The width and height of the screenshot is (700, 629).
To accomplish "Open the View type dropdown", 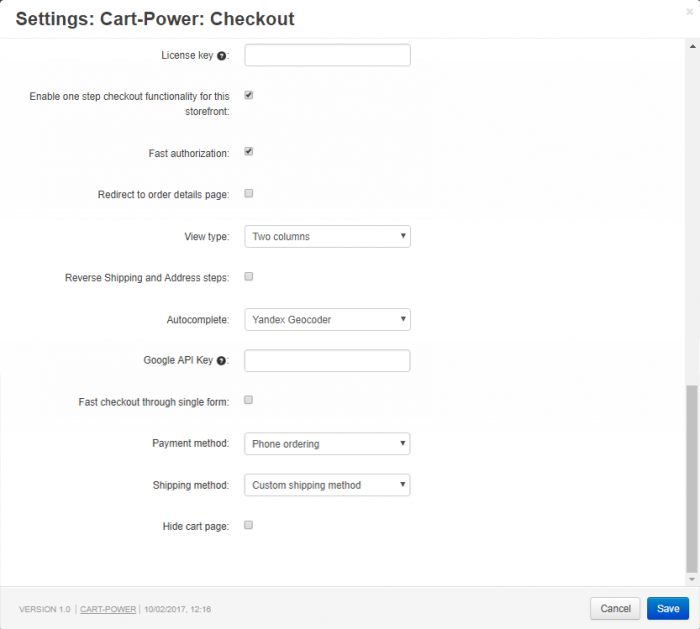I will pyautogui.click(x=327, y=237).
